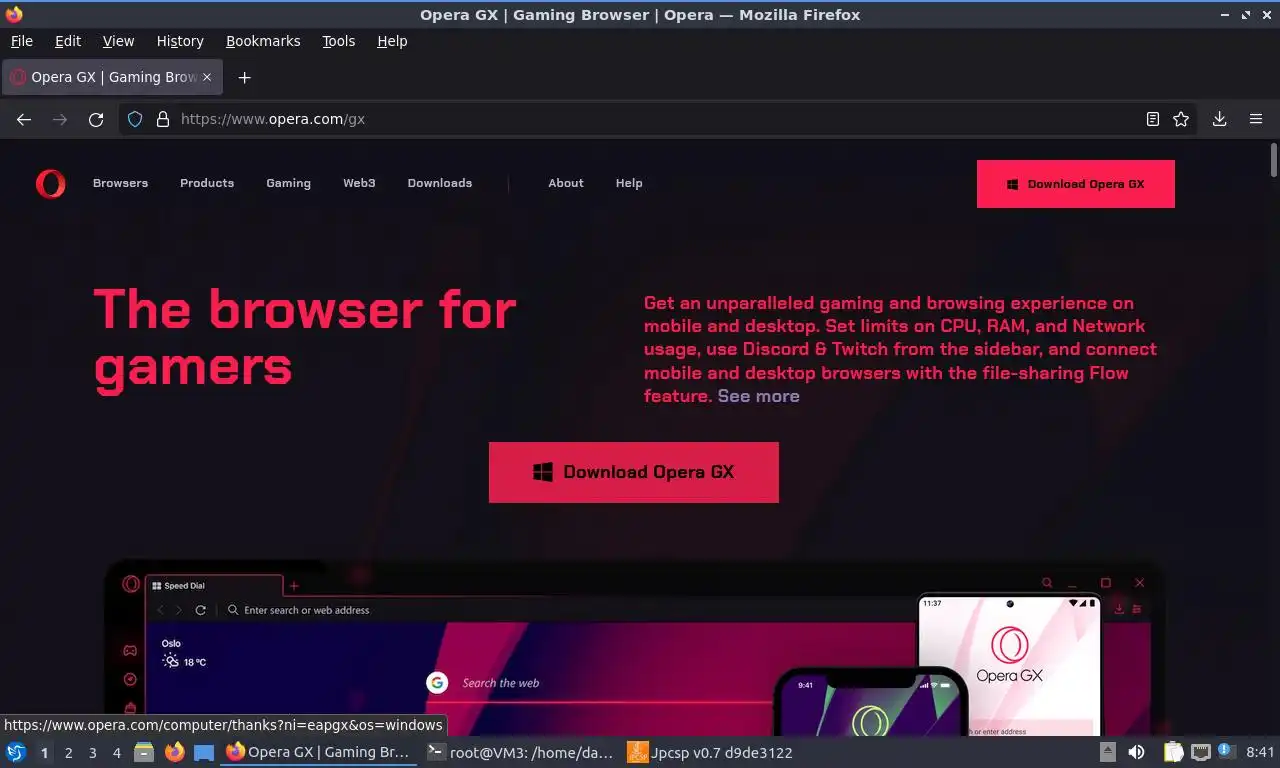The image size is (1280, 768).
Task: Click the Google icon in the preview search
Action: pyautogui.click(x=437, y=683)
